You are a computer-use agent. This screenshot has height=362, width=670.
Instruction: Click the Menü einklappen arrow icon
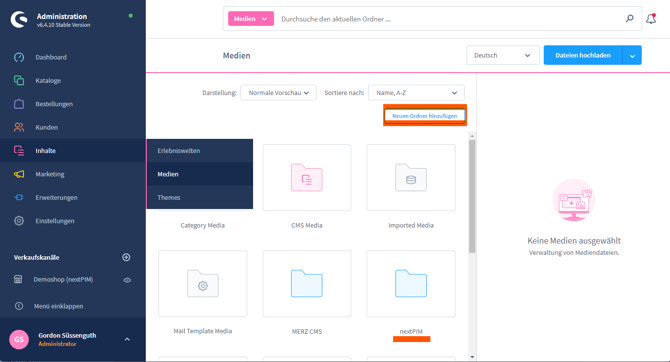click(x=19, y=306)
